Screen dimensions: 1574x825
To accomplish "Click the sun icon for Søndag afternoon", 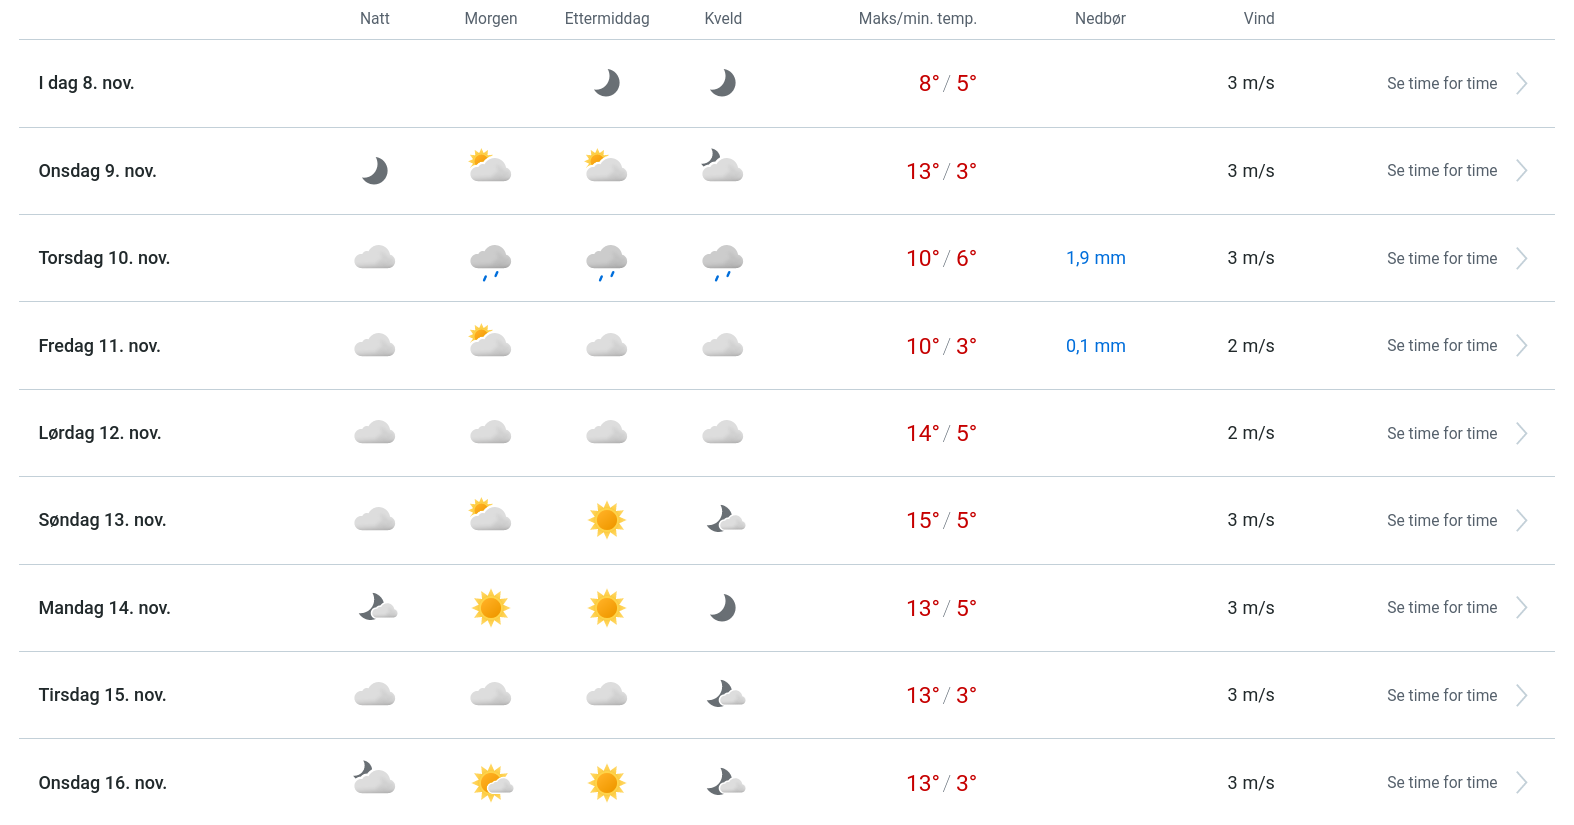I will 607,520.
